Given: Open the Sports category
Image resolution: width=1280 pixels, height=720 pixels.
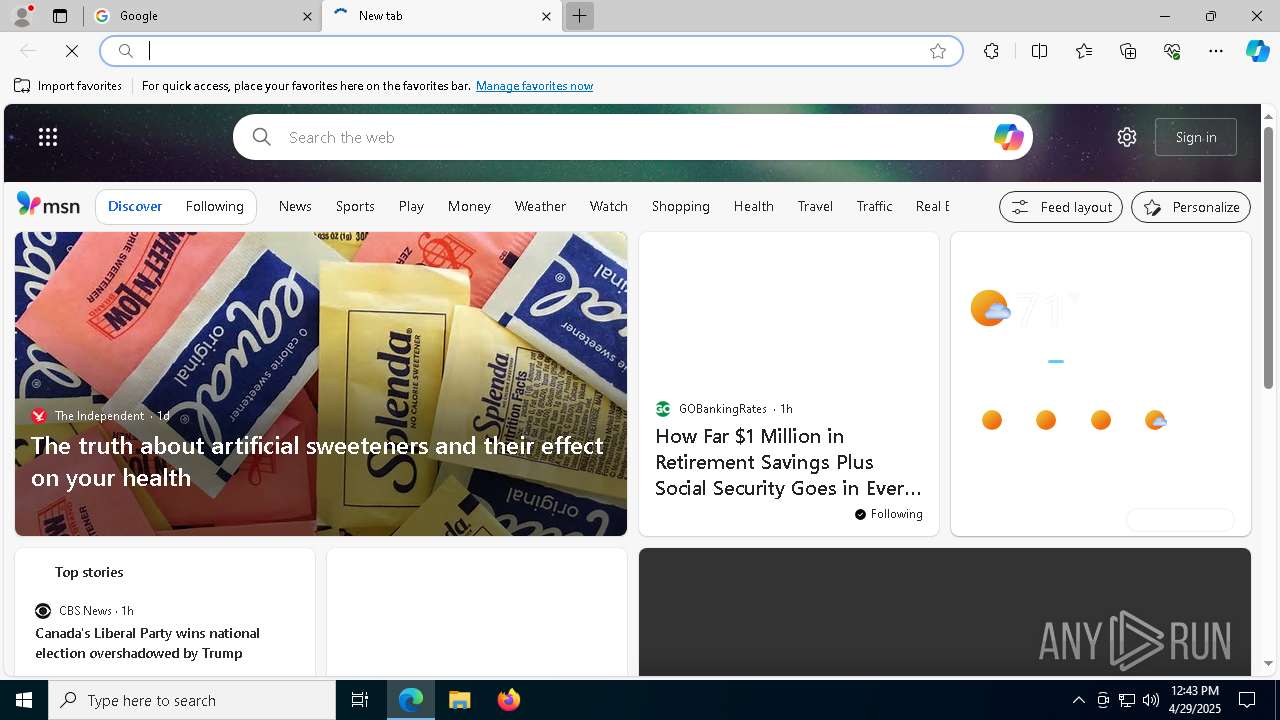Looking at the screenshot, I should 355,206.
